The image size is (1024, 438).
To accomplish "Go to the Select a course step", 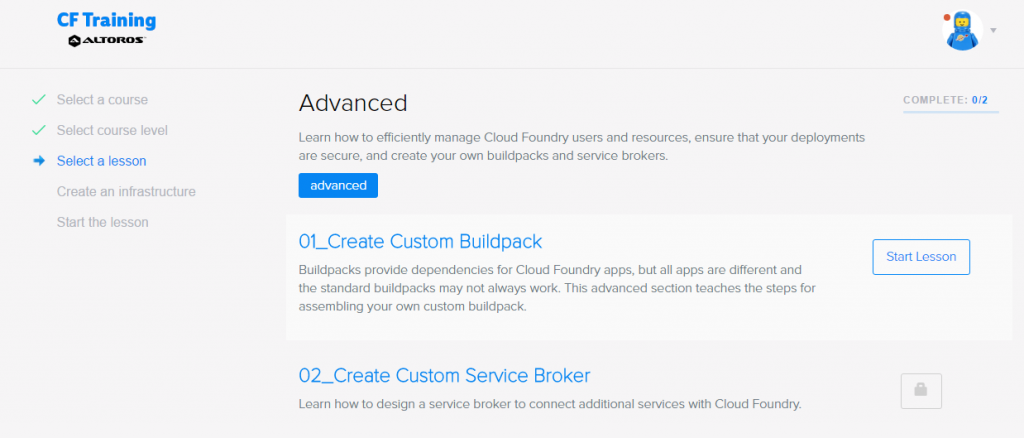I will (x=102, y=100).
